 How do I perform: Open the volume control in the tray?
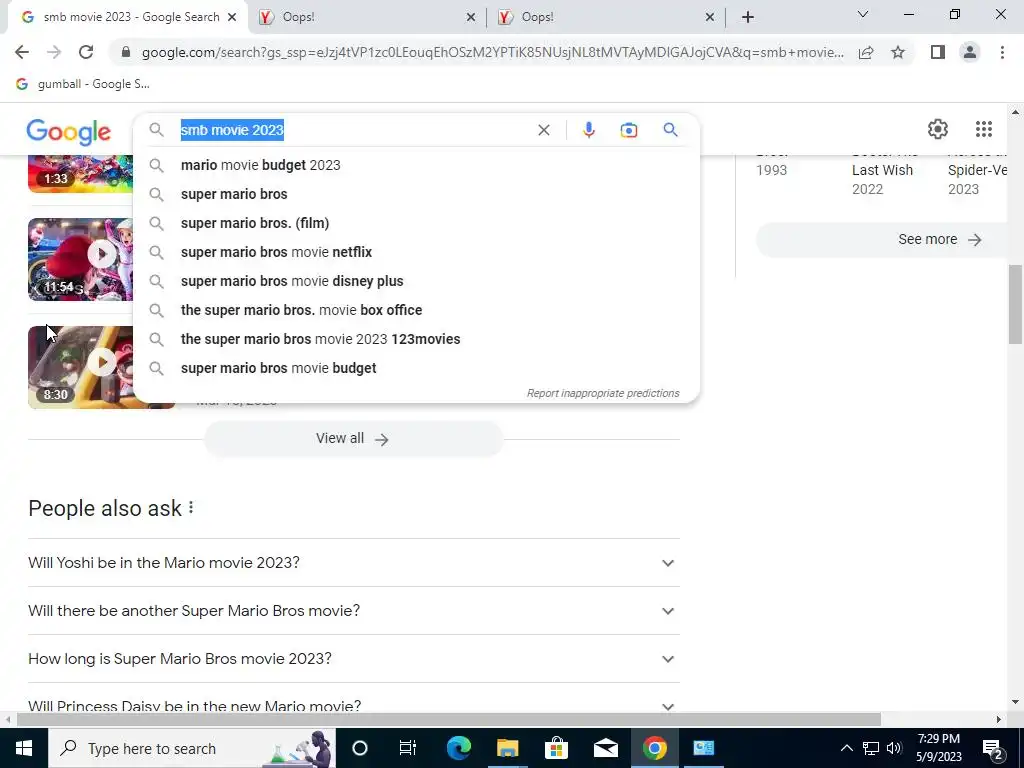click(894, 748)
